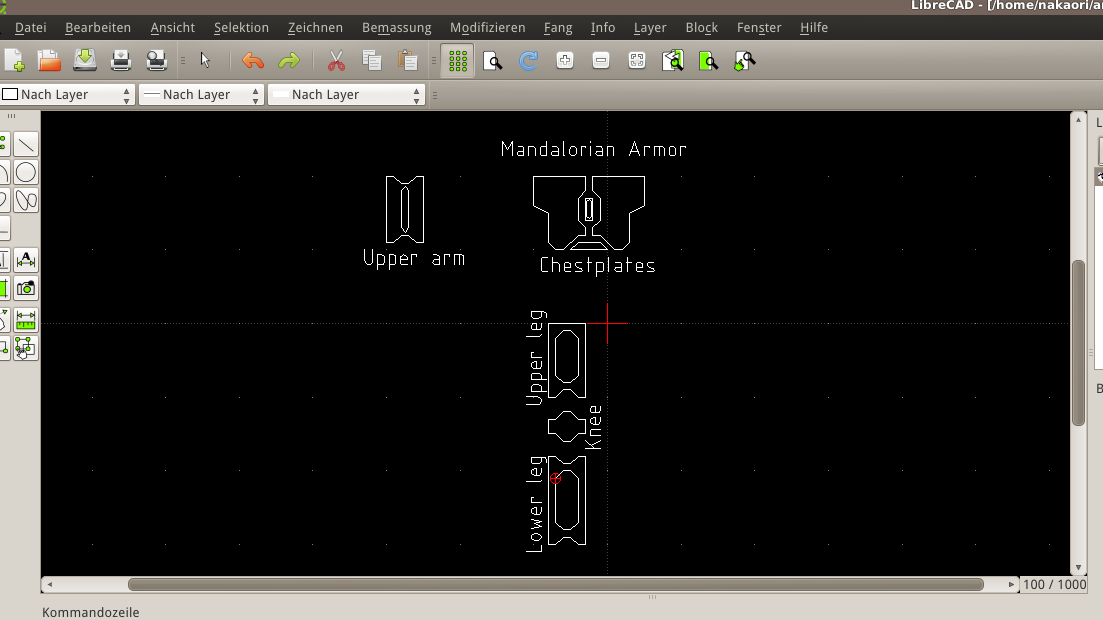Open the Layer menu

[x=650, y=27]
